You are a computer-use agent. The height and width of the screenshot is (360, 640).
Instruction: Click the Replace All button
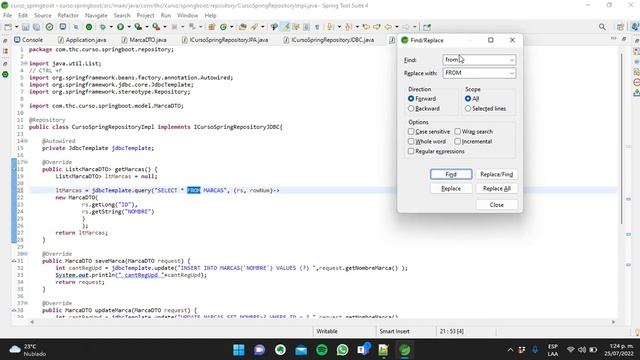pyautogui.click(x=496, y=189)
